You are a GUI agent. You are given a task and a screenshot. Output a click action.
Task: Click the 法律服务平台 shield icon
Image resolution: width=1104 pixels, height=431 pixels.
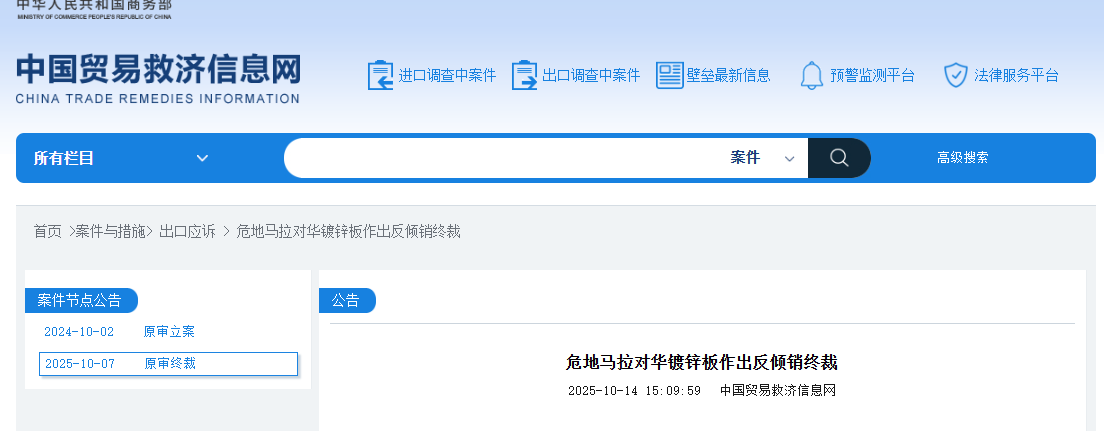(956, 75)
